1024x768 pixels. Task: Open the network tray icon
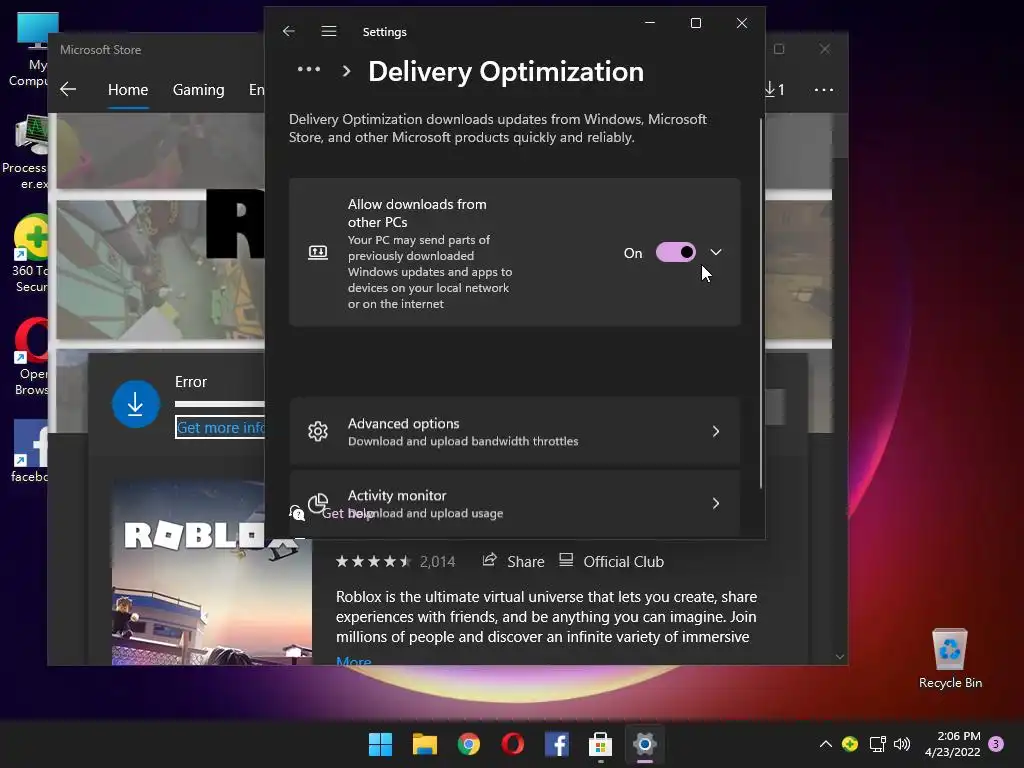[877, 744]
